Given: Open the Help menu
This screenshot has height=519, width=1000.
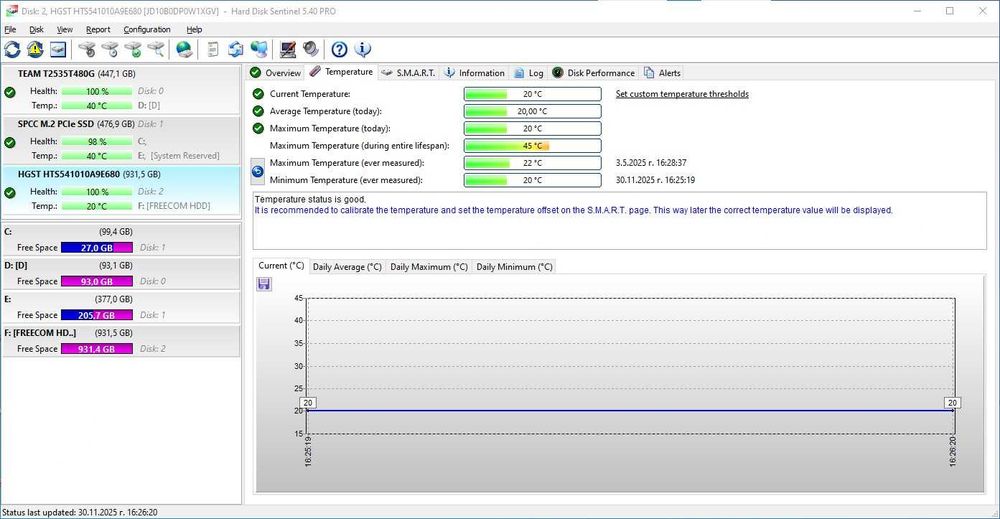Looking at the screenshot, I should (195, 29).
